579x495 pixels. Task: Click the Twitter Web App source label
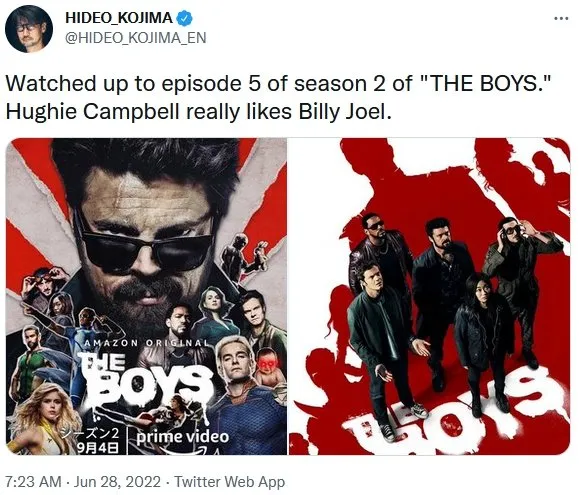[x=230, y=482]
